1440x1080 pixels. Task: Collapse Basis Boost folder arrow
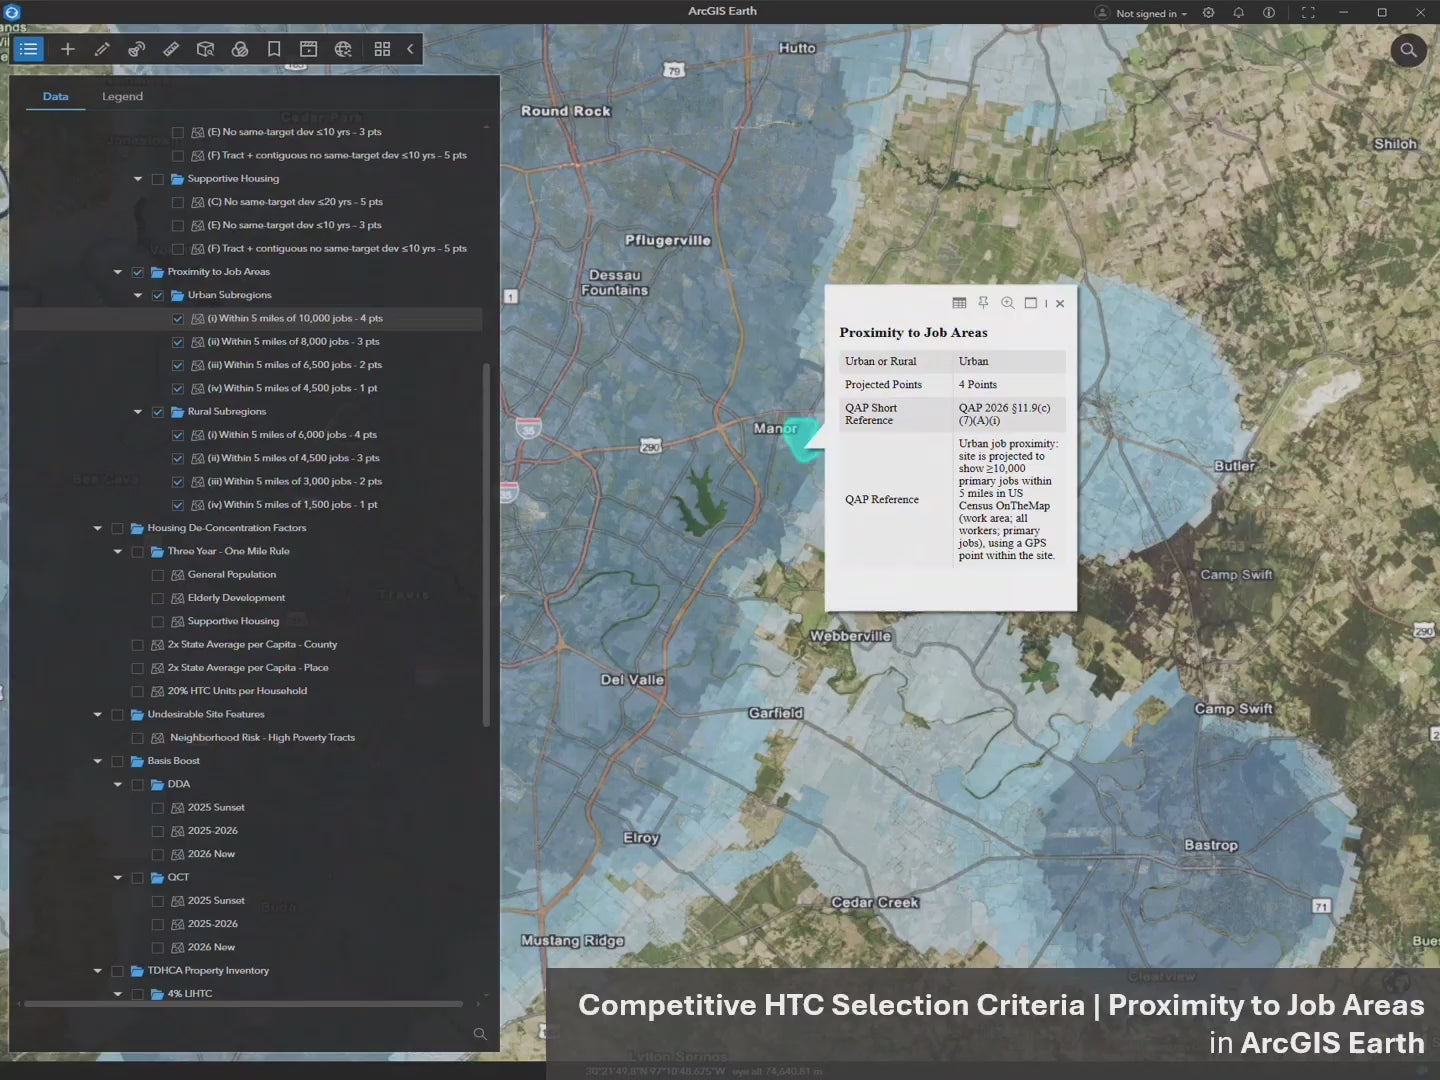click(x=98, y=761)
